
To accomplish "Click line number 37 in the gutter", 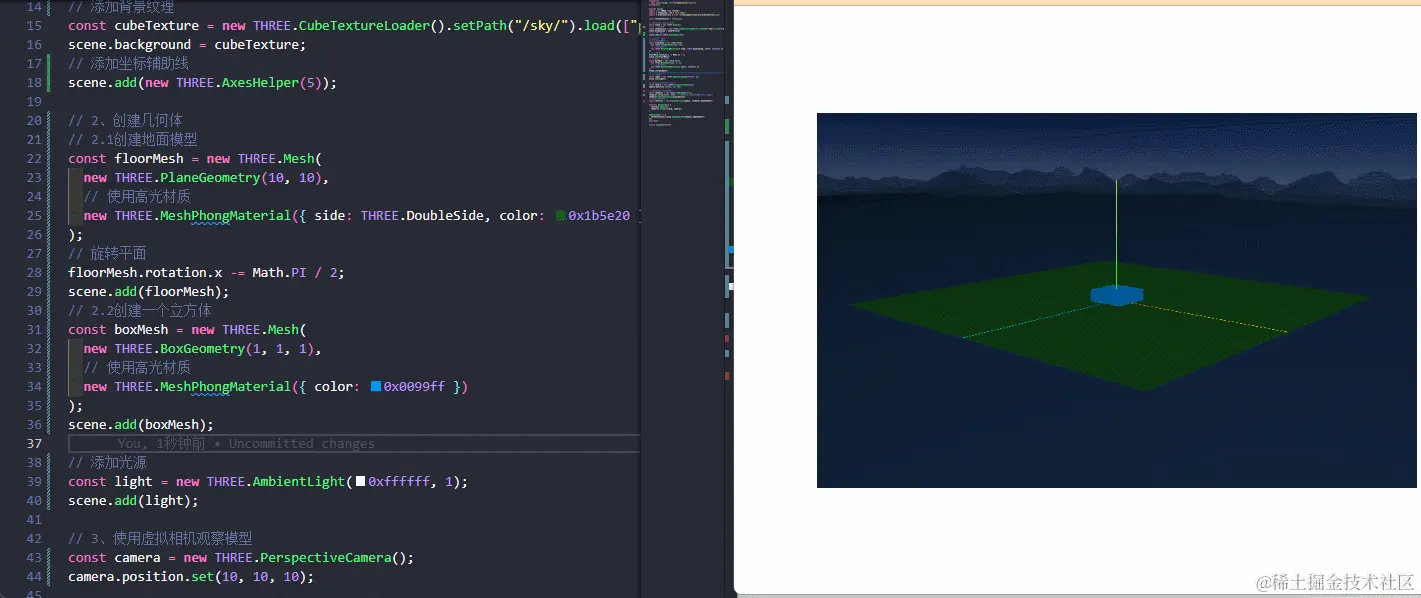I will (x=33, y=444).
